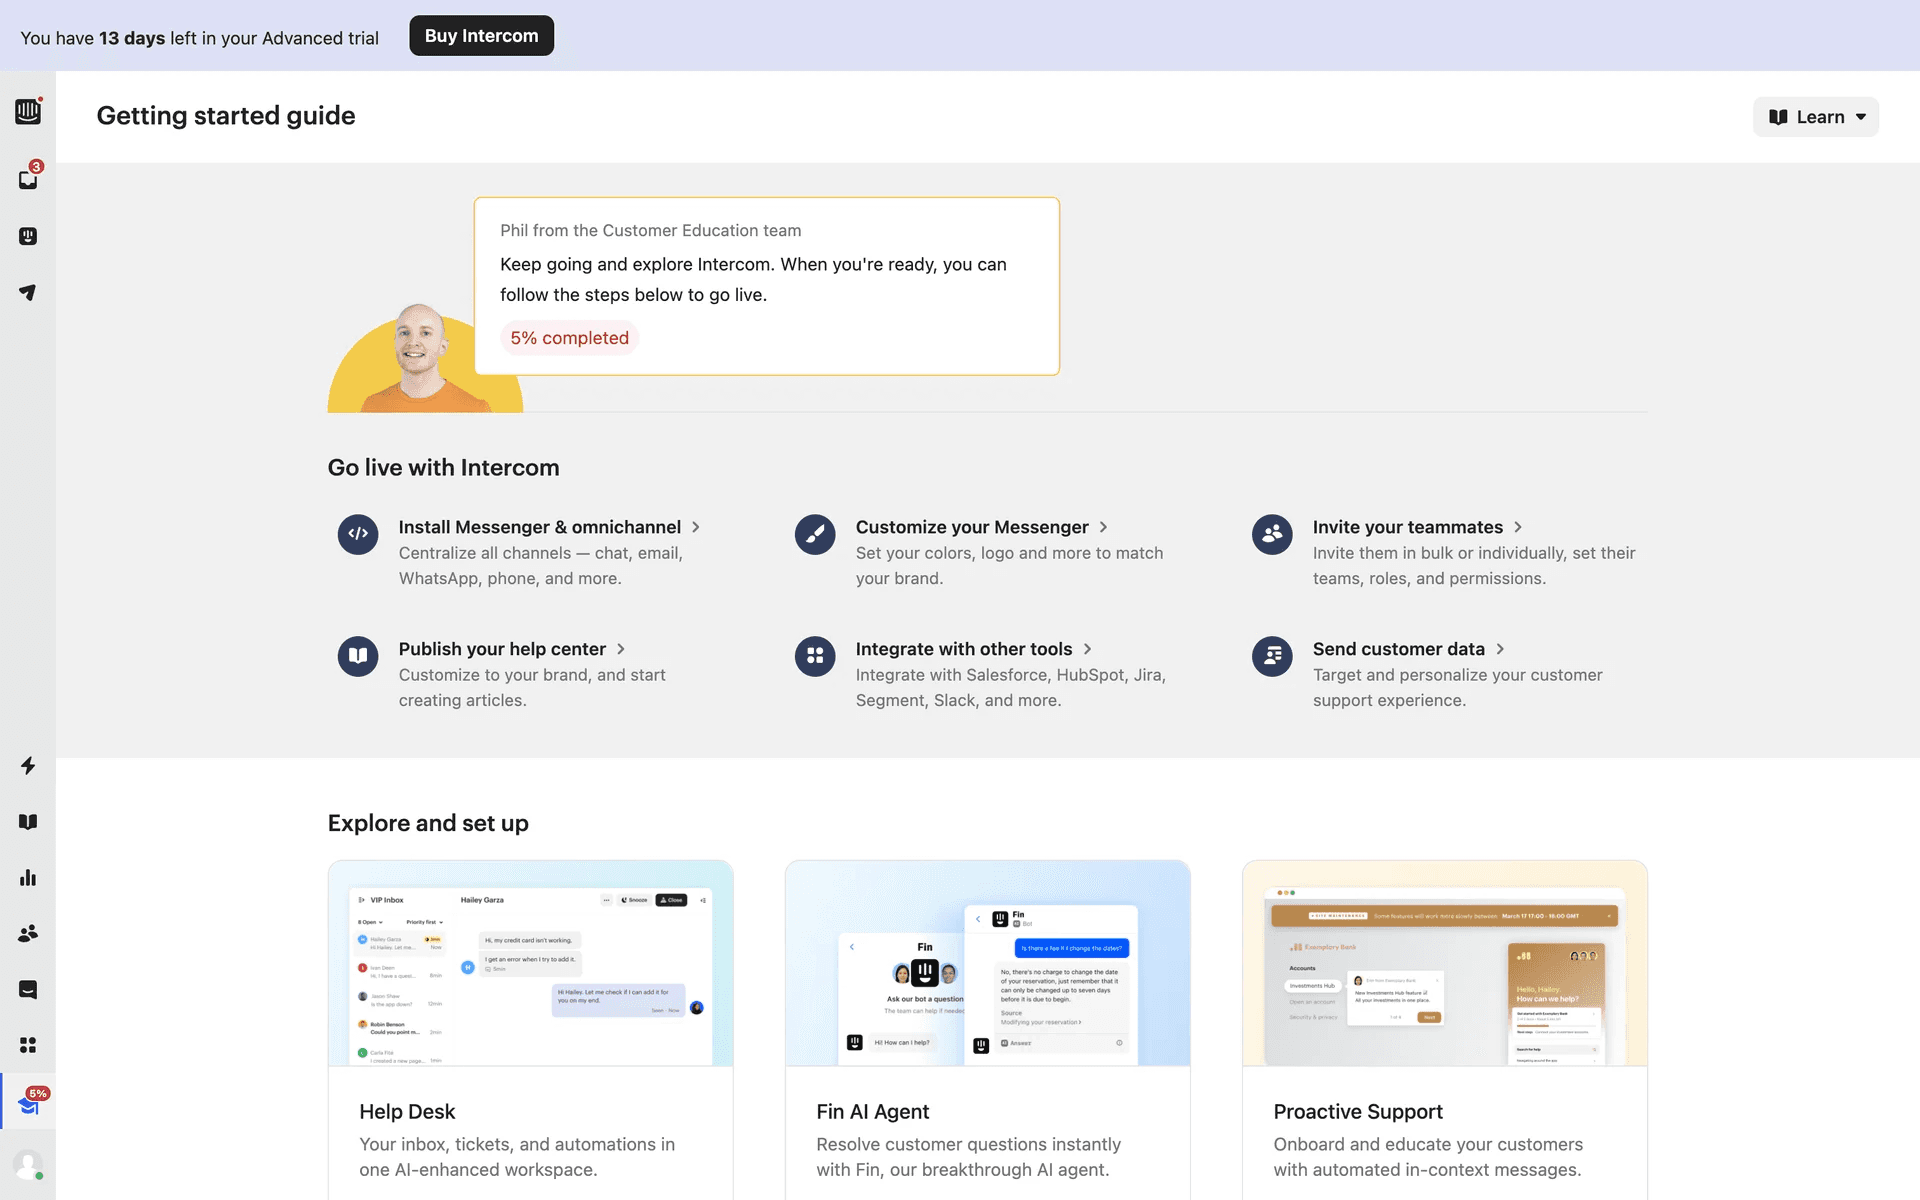
Task: Open Outbound paper plane sidebar icon
Action: click(28, 292)
